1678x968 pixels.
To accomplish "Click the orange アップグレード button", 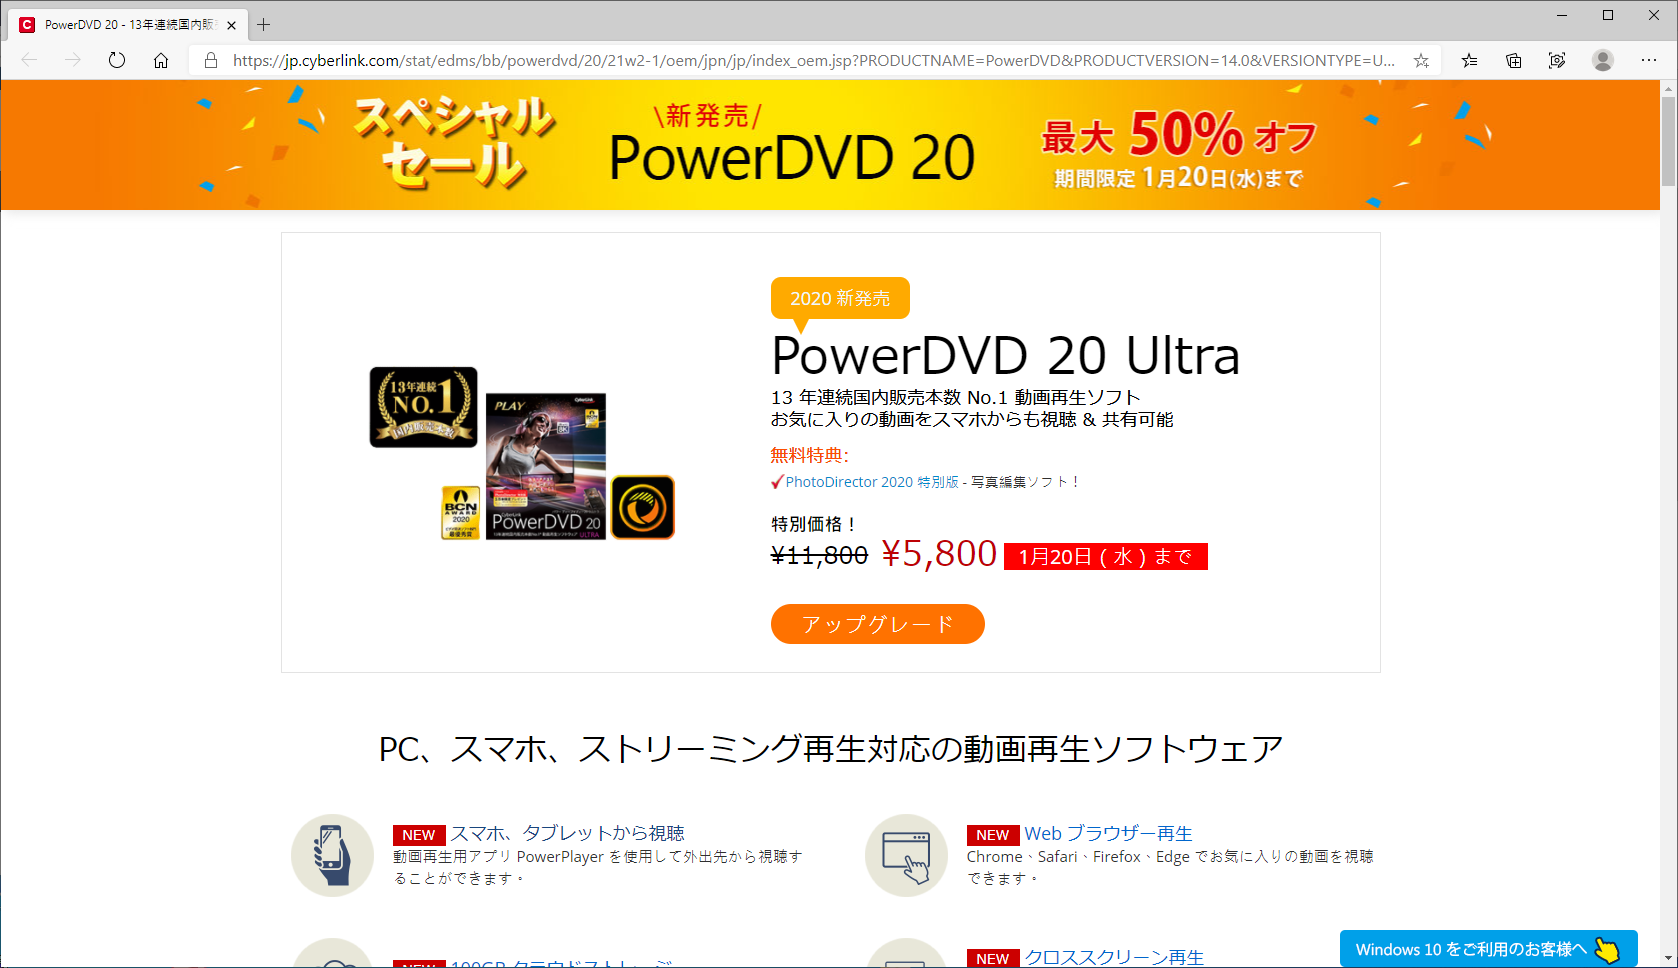I will click(877, 624).
